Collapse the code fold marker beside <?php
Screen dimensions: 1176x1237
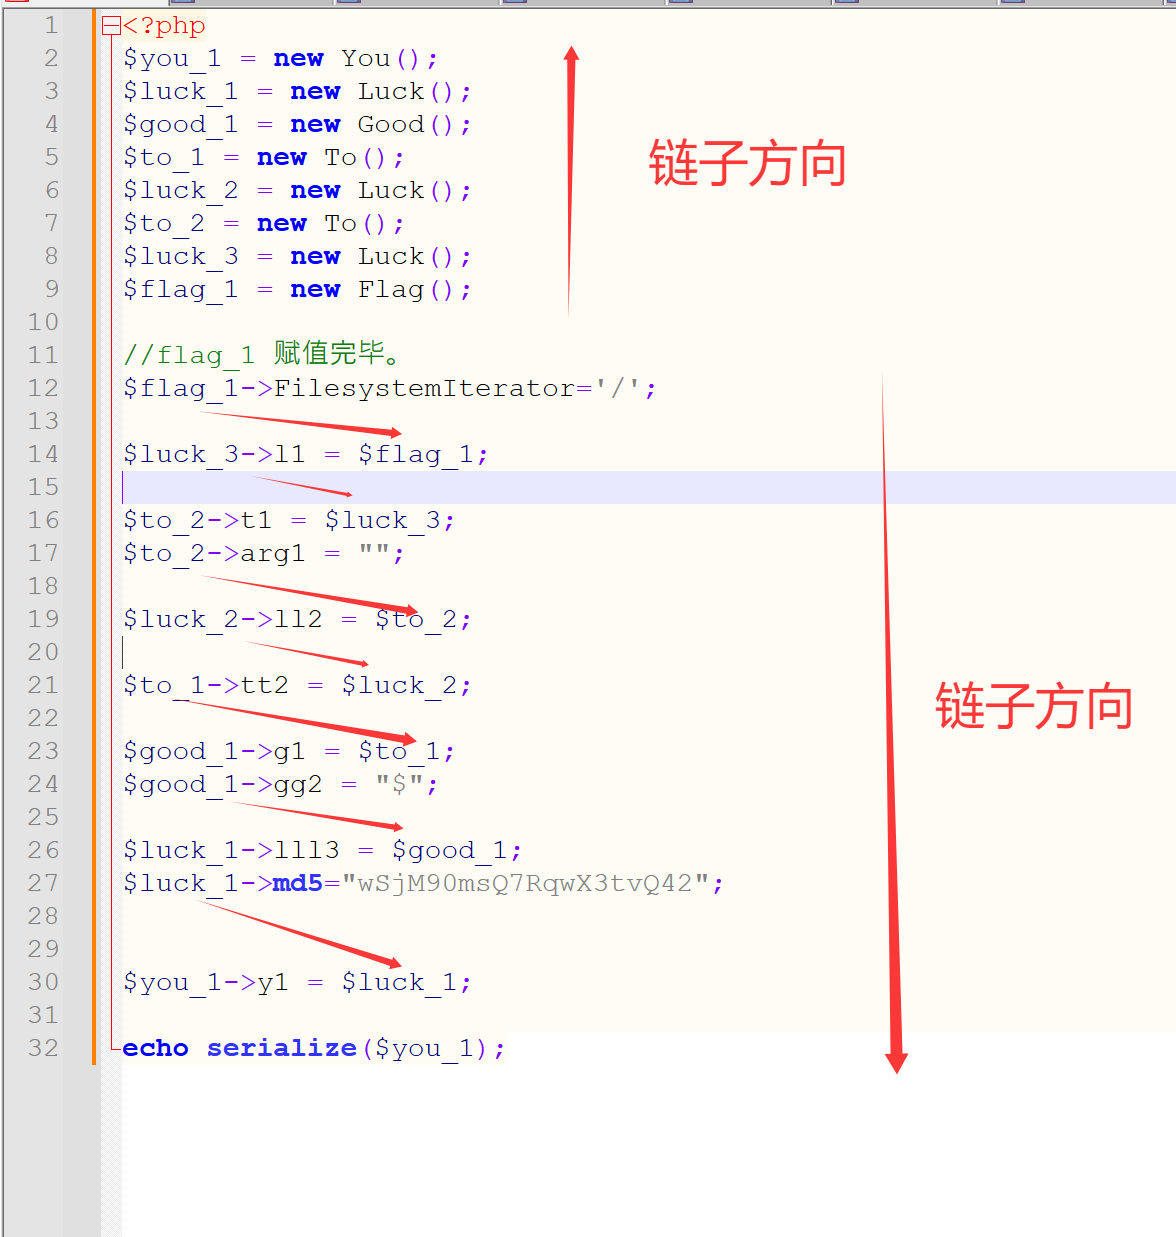tap(111, 26)
